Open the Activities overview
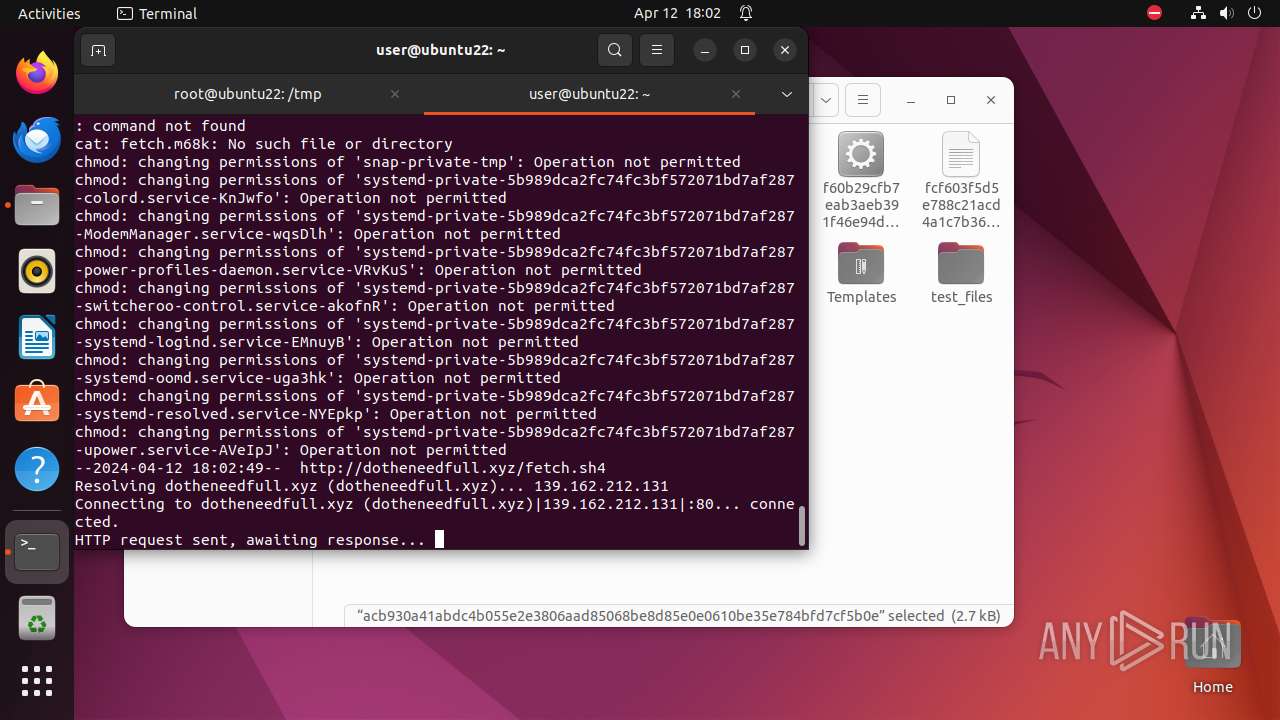The height and width of the screenshot is (720, 1280). pos(49,13)
